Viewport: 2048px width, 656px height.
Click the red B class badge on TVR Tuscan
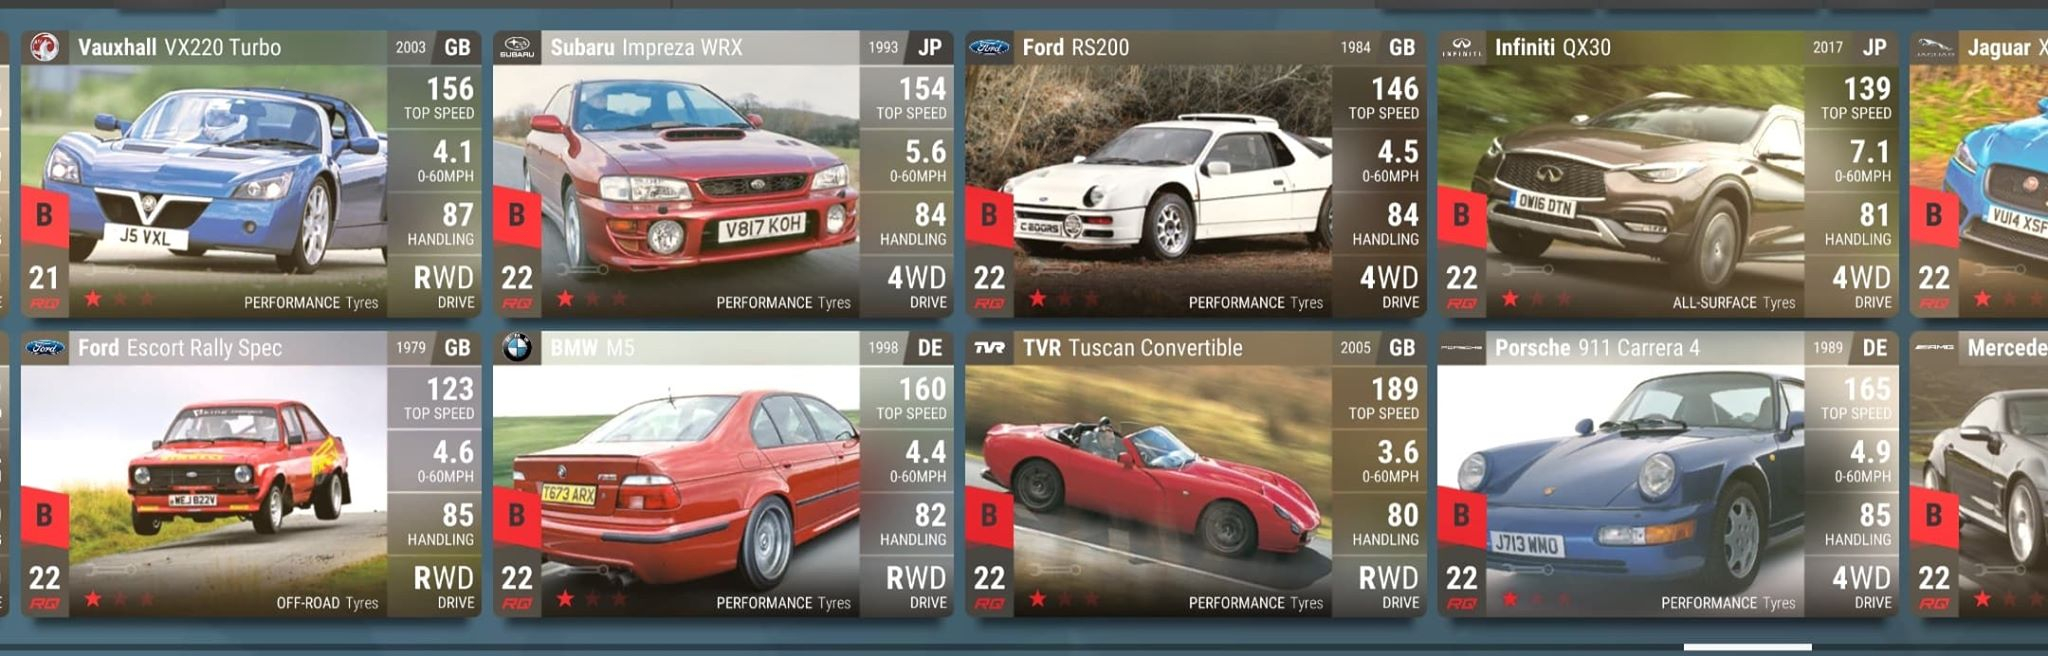point(989,516)
